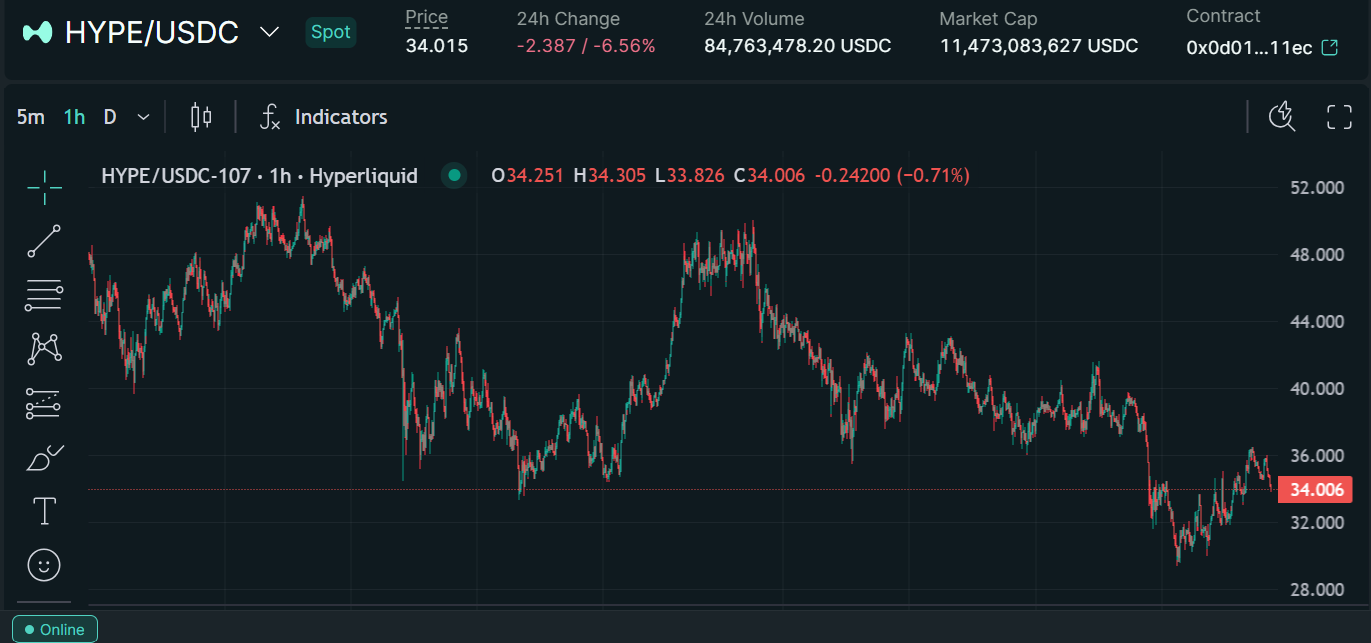Click the contract address 0x0d01...11ec
1371x643 pixels.
[x=1249, y=47]
